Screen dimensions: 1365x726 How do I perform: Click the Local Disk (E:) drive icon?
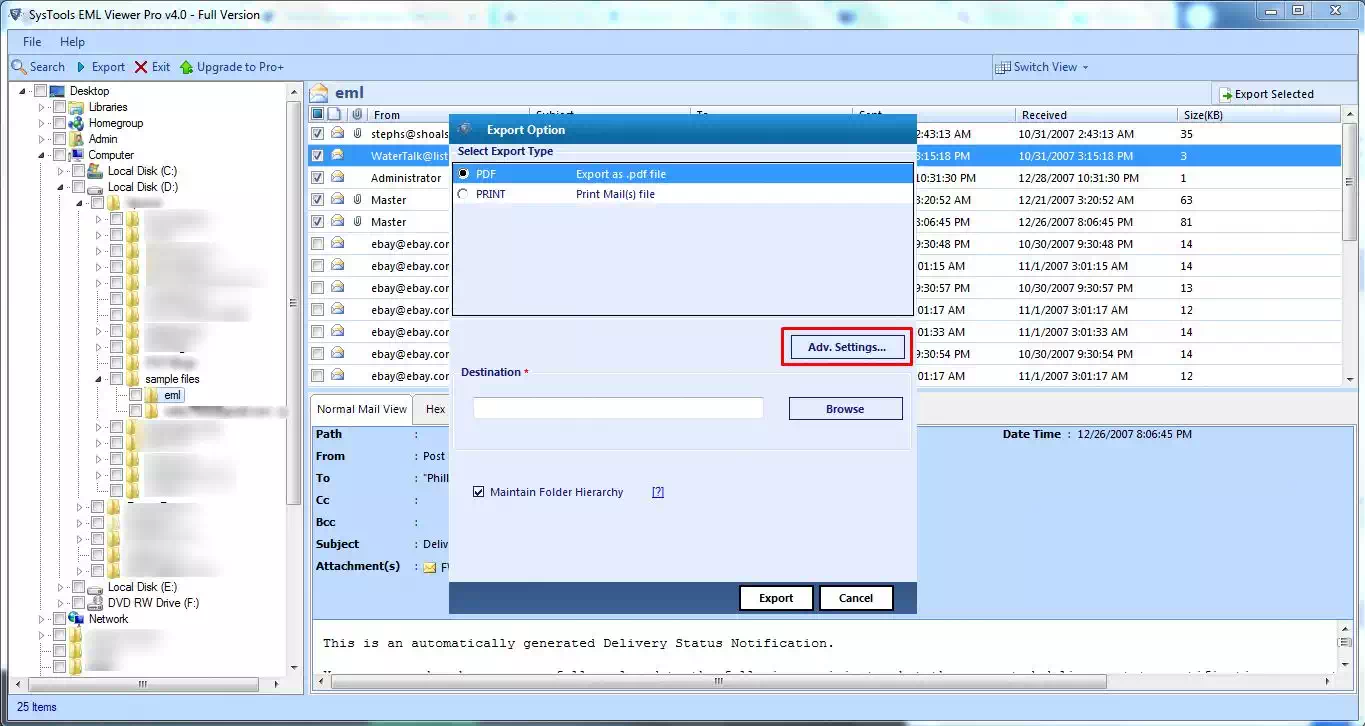coord(95,587)
